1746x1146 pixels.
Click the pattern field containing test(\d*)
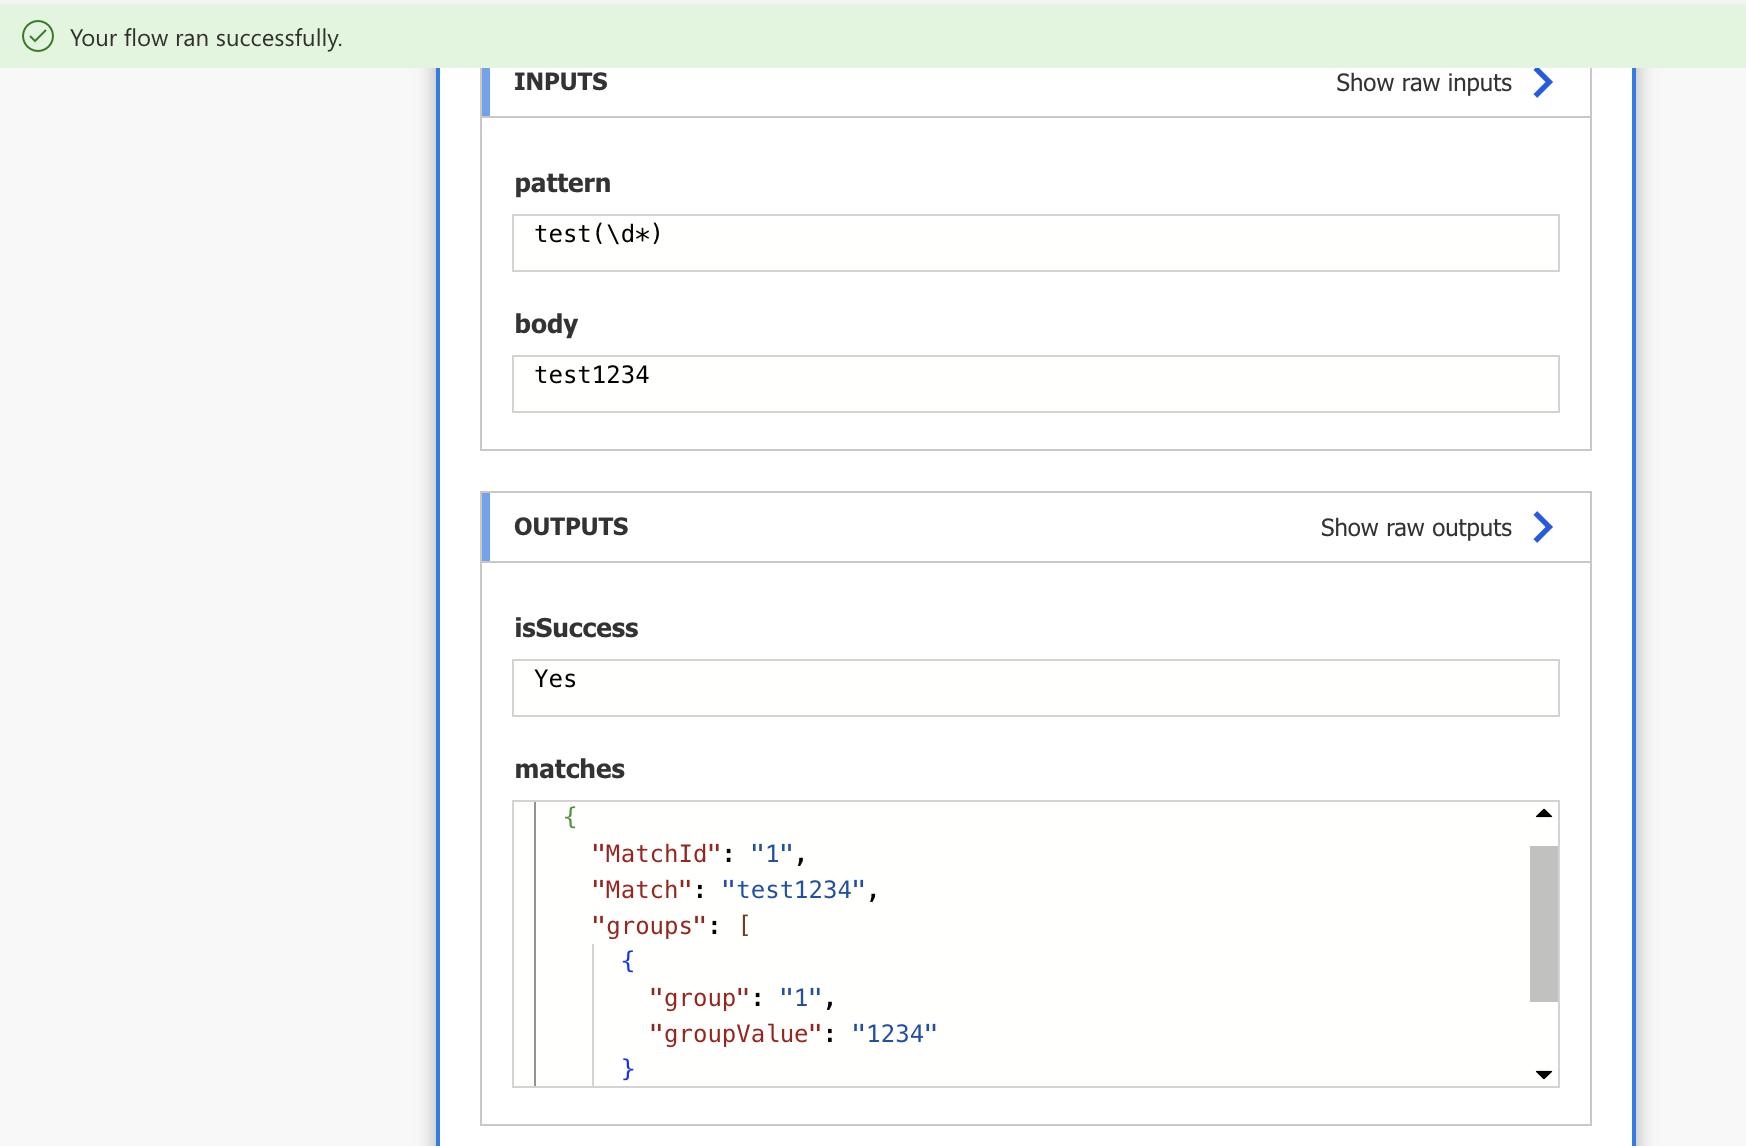(x=1035, y=242)
